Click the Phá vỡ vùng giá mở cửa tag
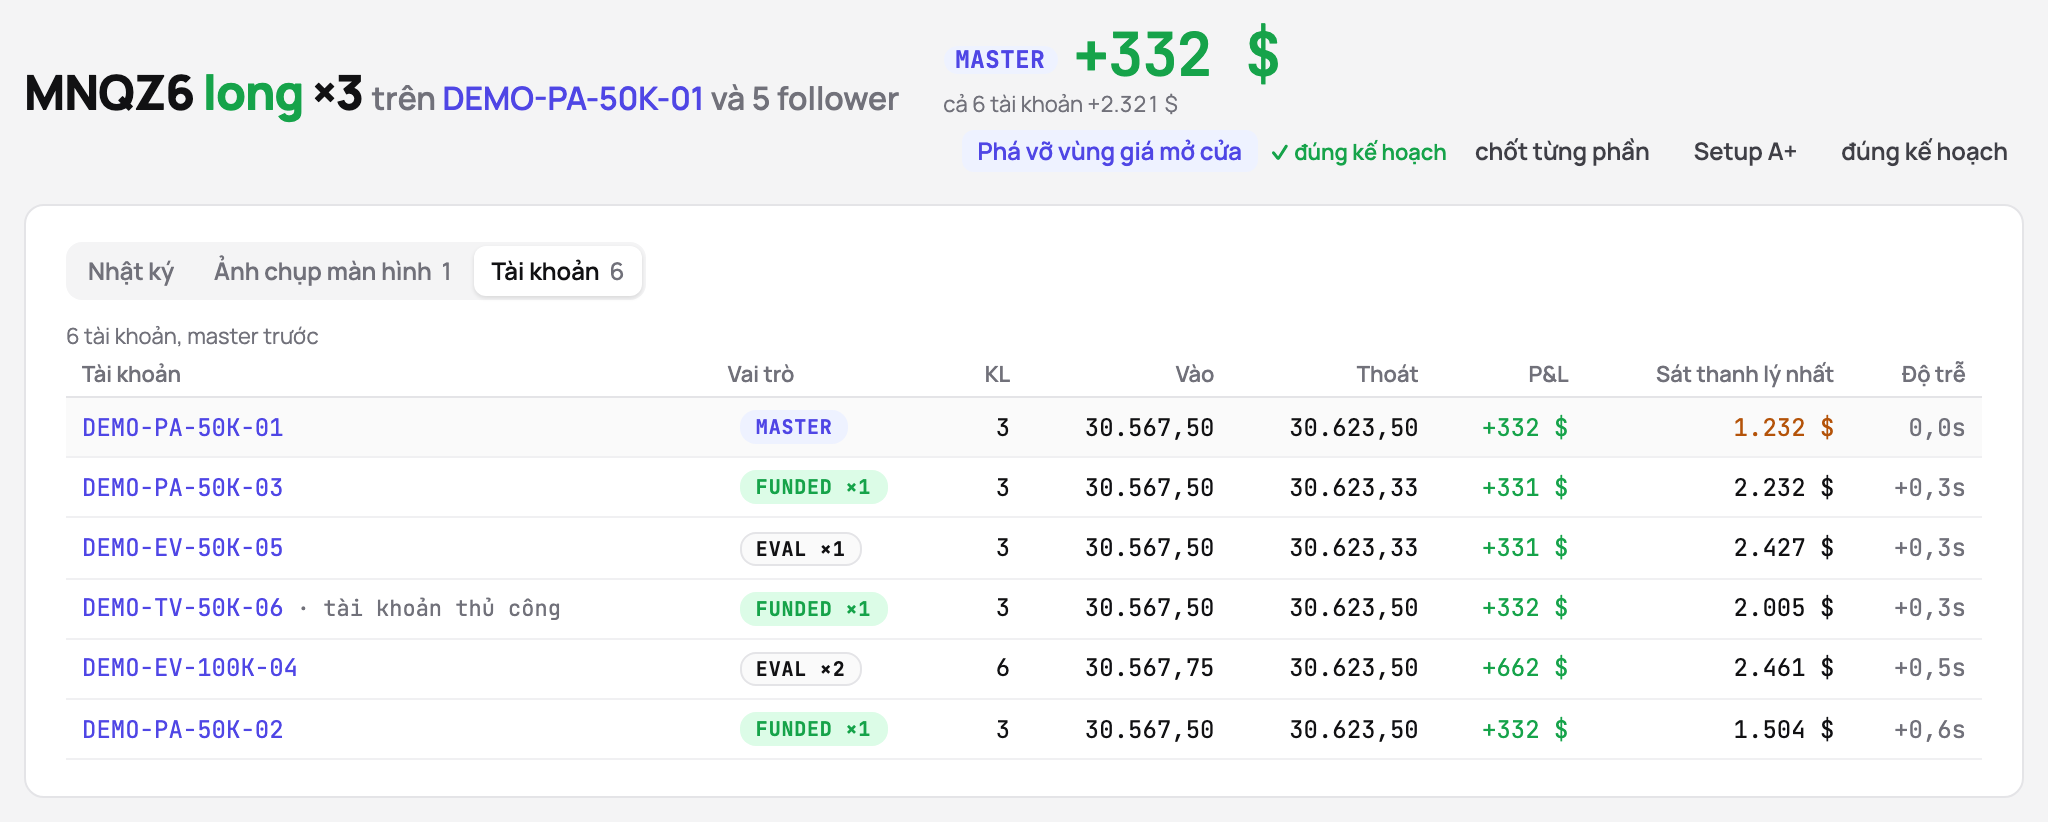 [x=1109, y=152]
